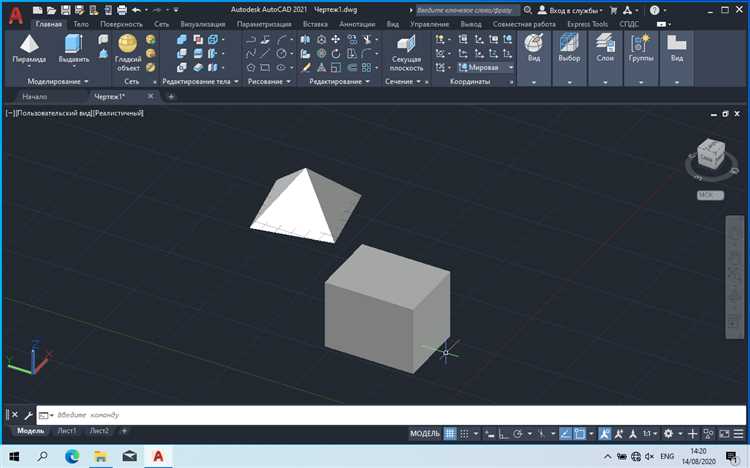Select the Line tool in Рисование panel
Image resolution: width=750 pixels, height=468 pixels.
coord(265,54)
